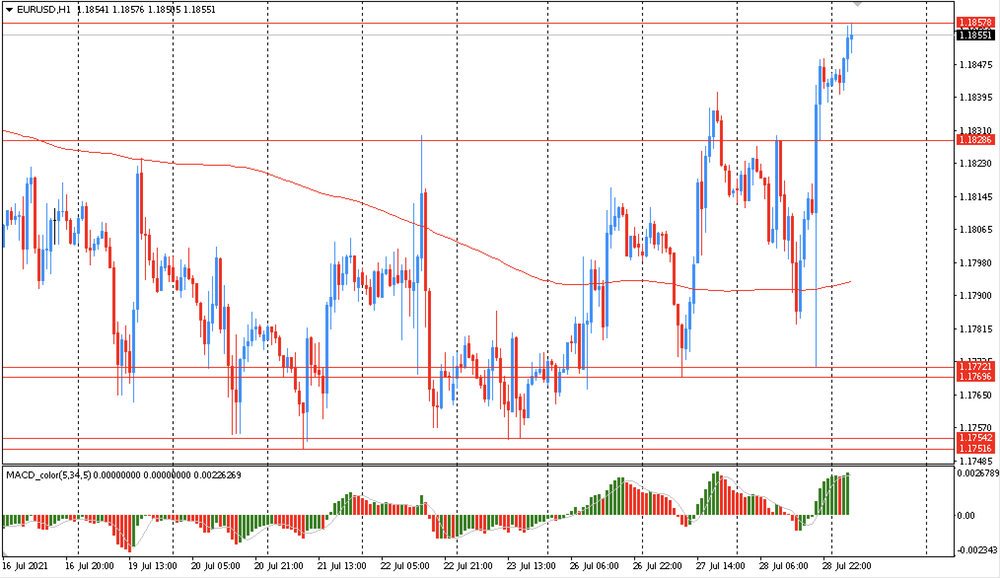1000x579 pixels.
Task: Click the 28 Jul 22:00 time label
Action: click(x=847, y=566)
